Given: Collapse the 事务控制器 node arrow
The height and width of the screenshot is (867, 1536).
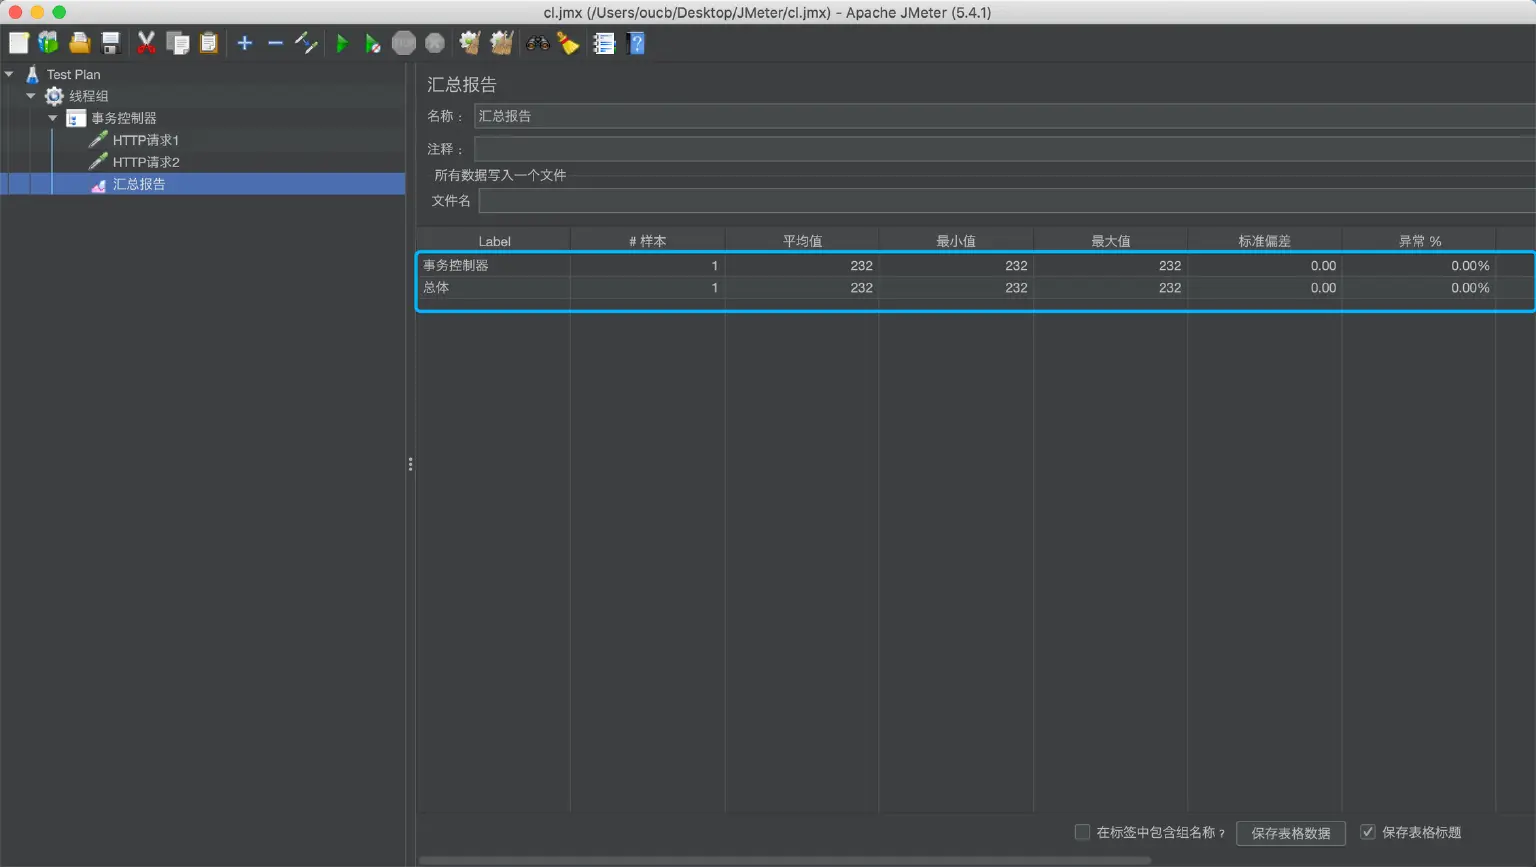Looking at the screenshot, I should [x=53, y=118].
